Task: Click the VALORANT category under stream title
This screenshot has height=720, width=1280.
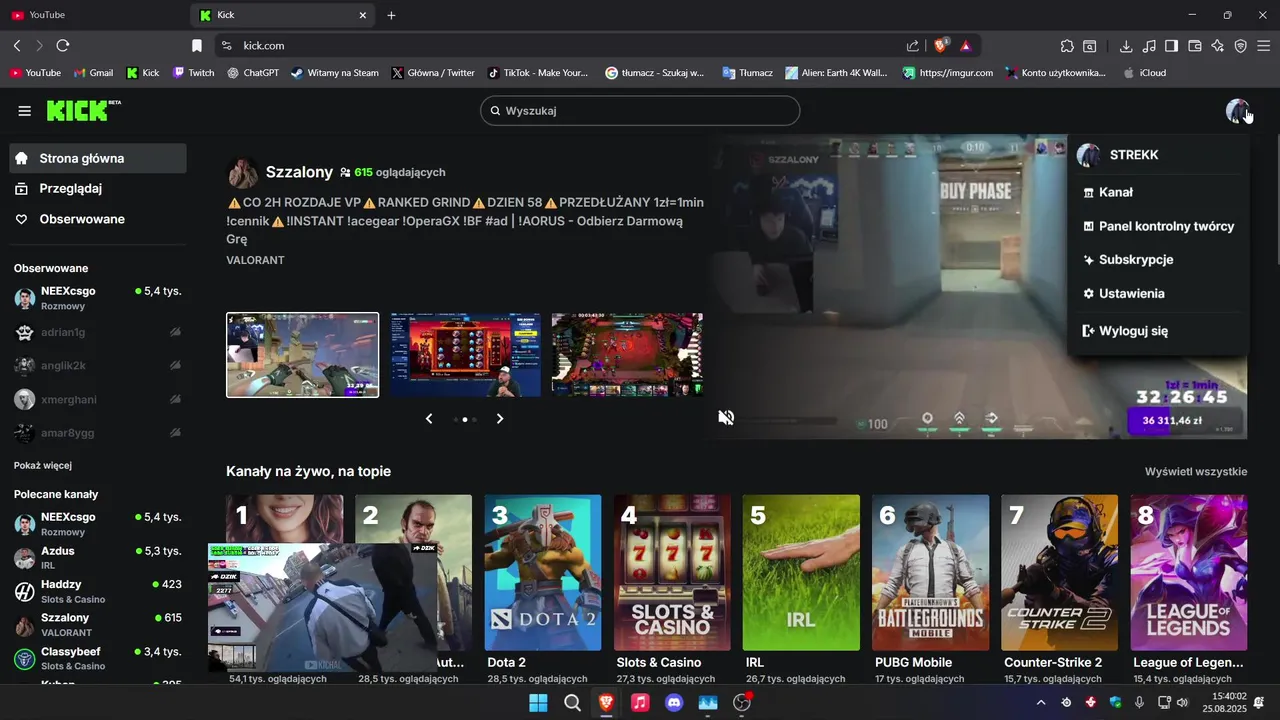Action: pos(255,260)
